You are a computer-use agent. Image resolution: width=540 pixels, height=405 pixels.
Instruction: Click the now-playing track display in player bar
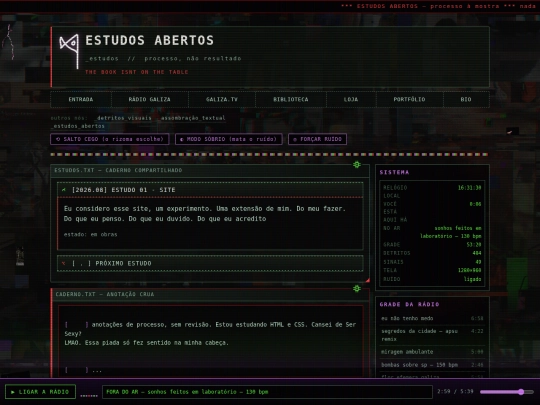pyautogui.click(x=267, y=392)
